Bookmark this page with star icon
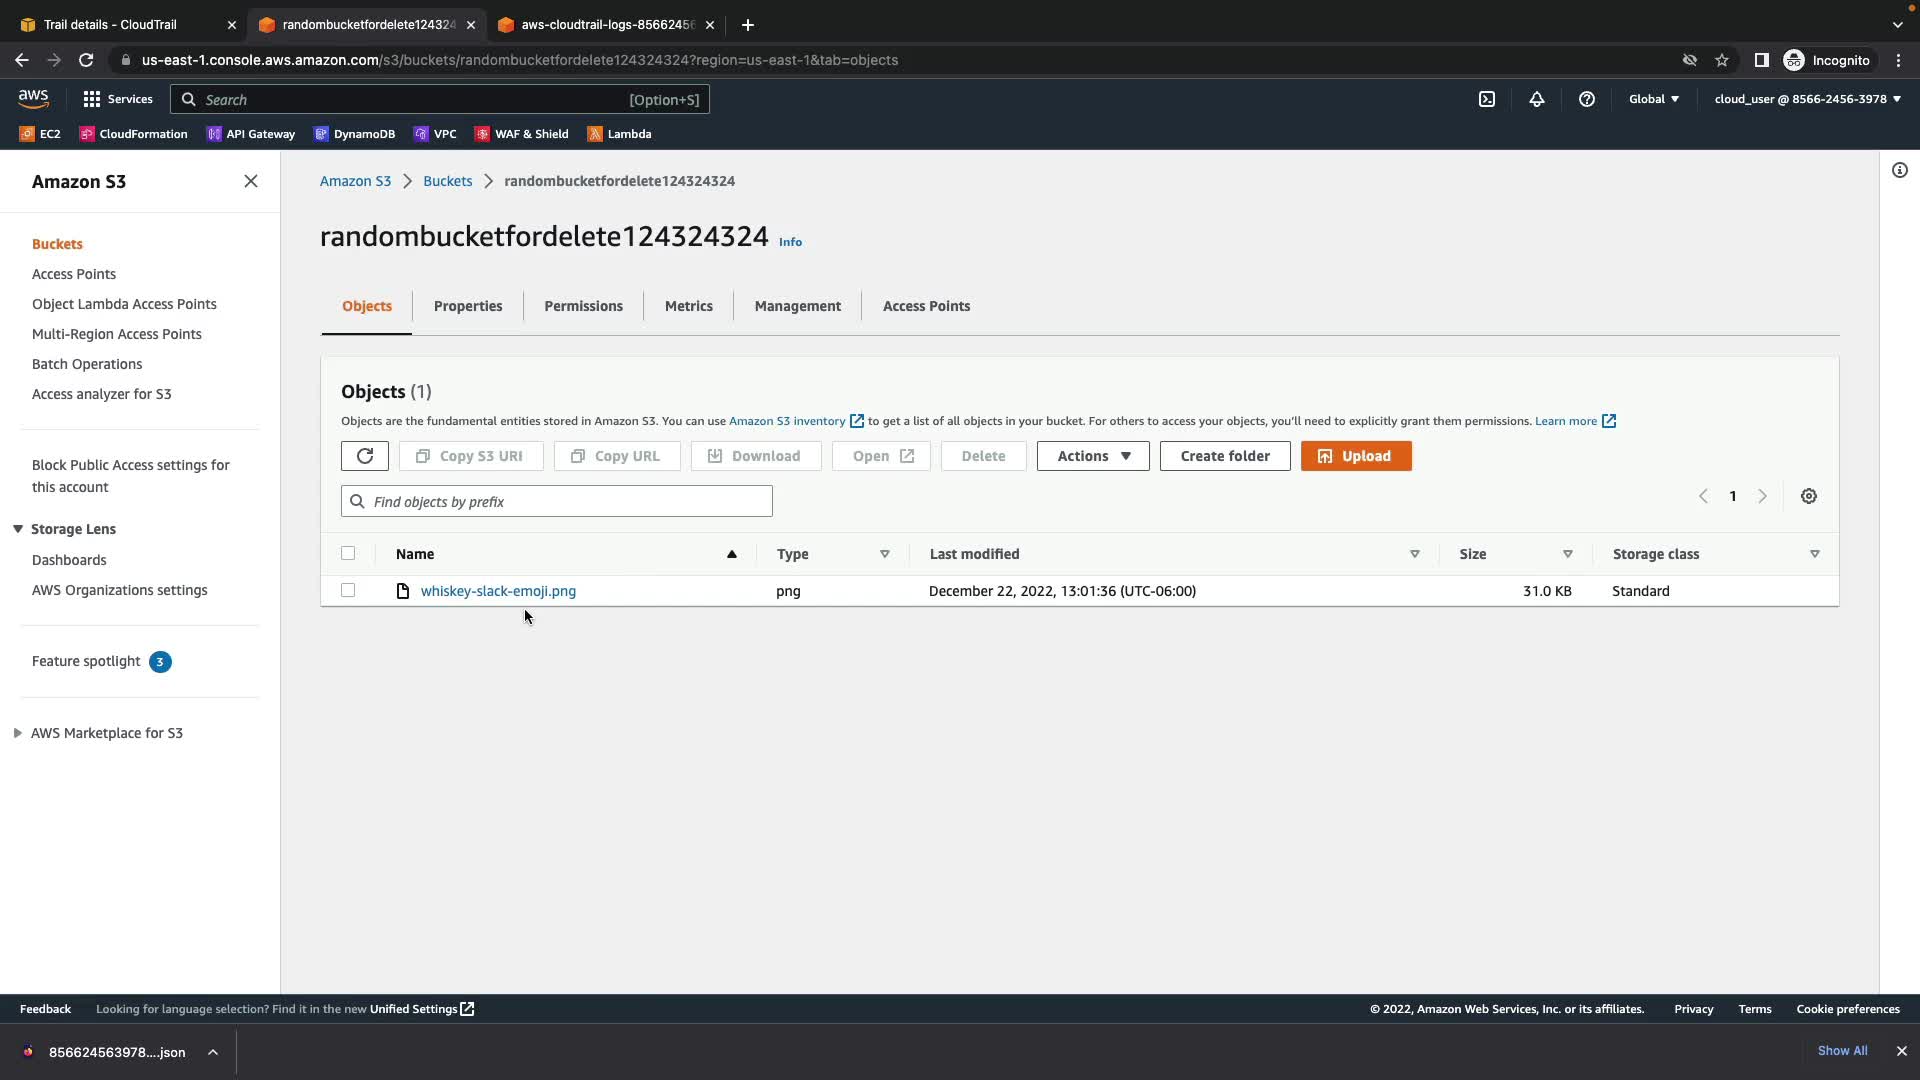The width and height of the screenshot is (1920, 1080). click(x=1722, y=60)
